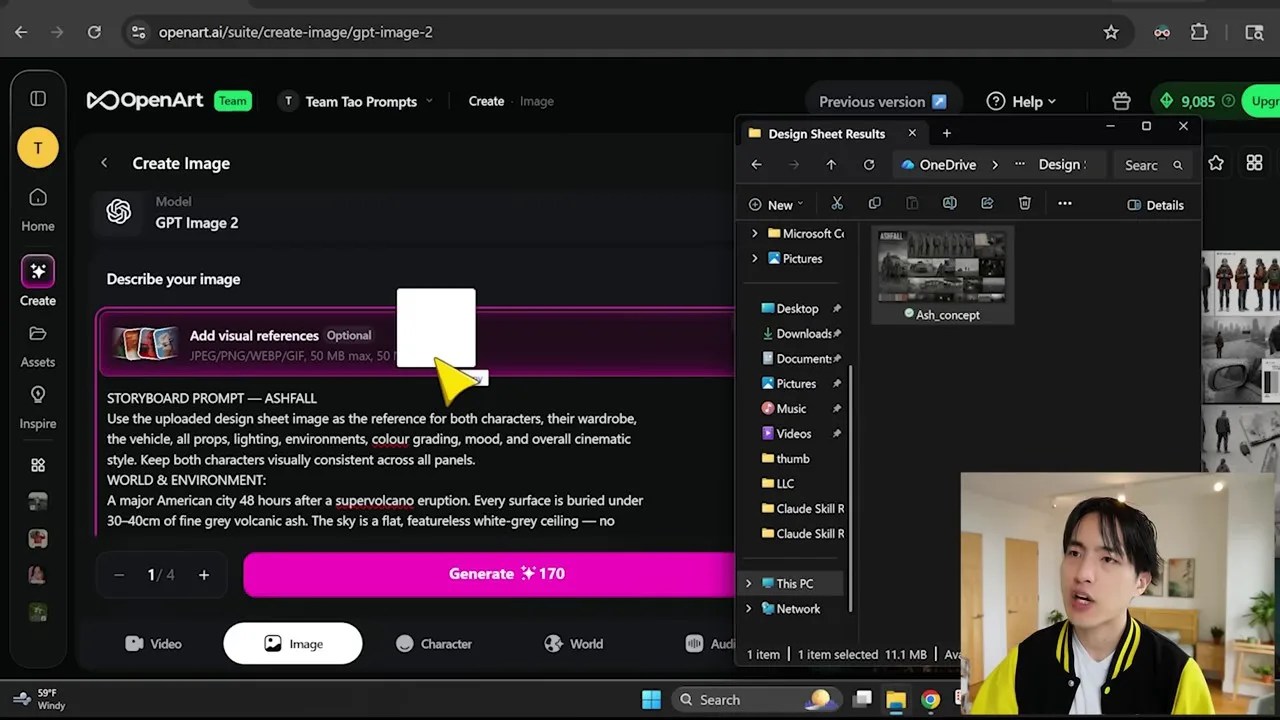Share the selected file in File Explorer
The width and height of the screenshot is (1280, 720).
click(987, 204)
